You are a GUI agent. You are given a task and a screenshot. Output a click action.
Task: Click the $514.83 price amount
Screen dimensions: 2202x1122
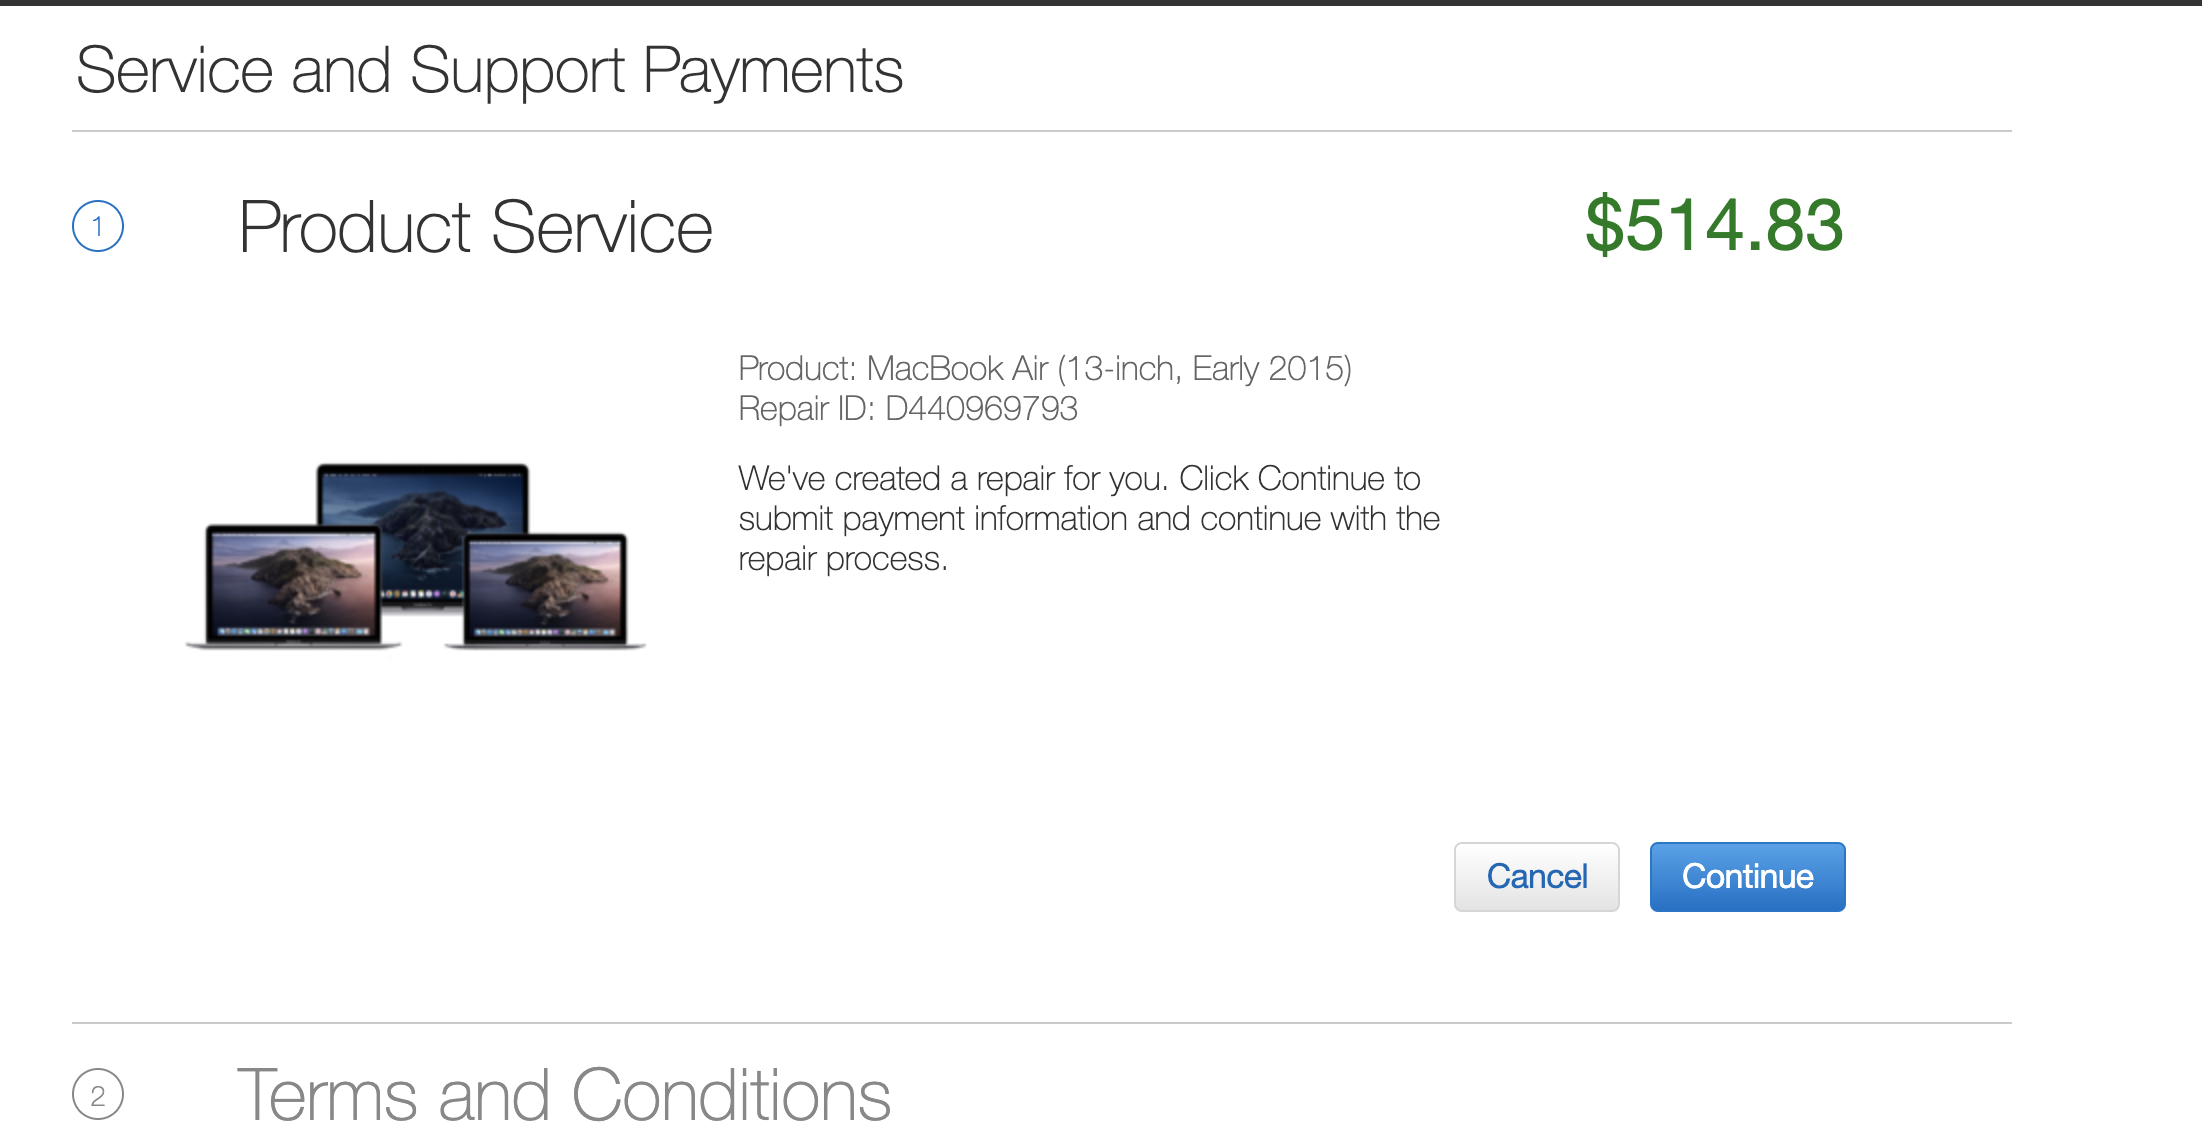click(1713, 225)
